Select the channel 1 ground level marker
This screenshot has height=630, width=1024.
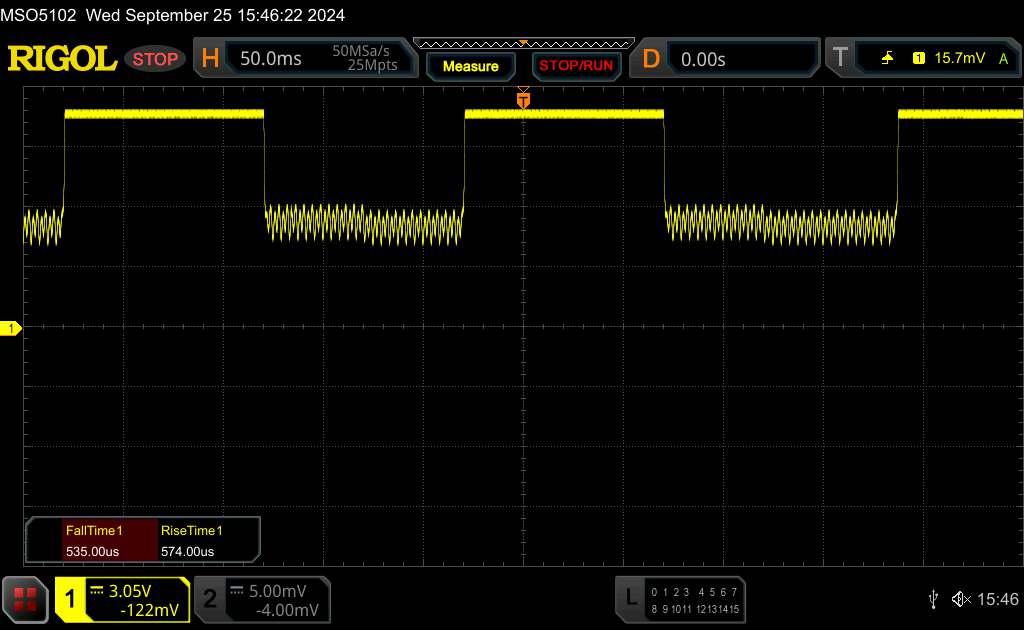click(12, 329)
